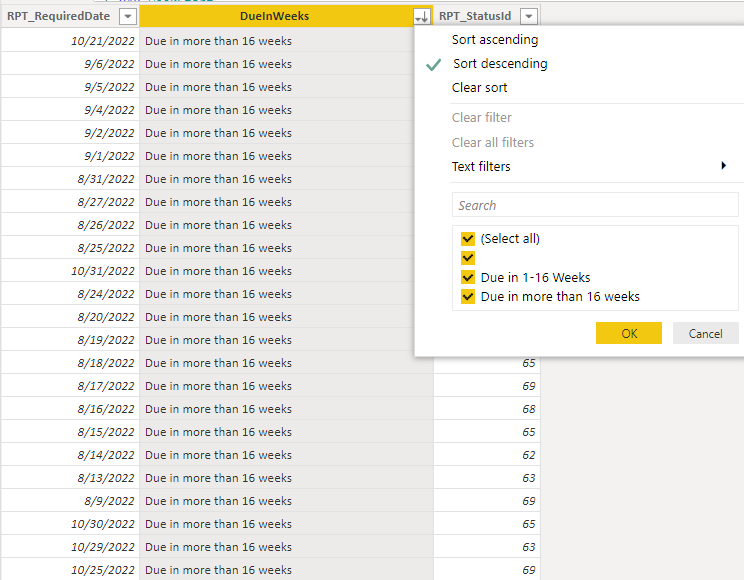Select the StatusId value 62 in 8/14/2022 row
This screenshot has width=744, height=580.
487,455
